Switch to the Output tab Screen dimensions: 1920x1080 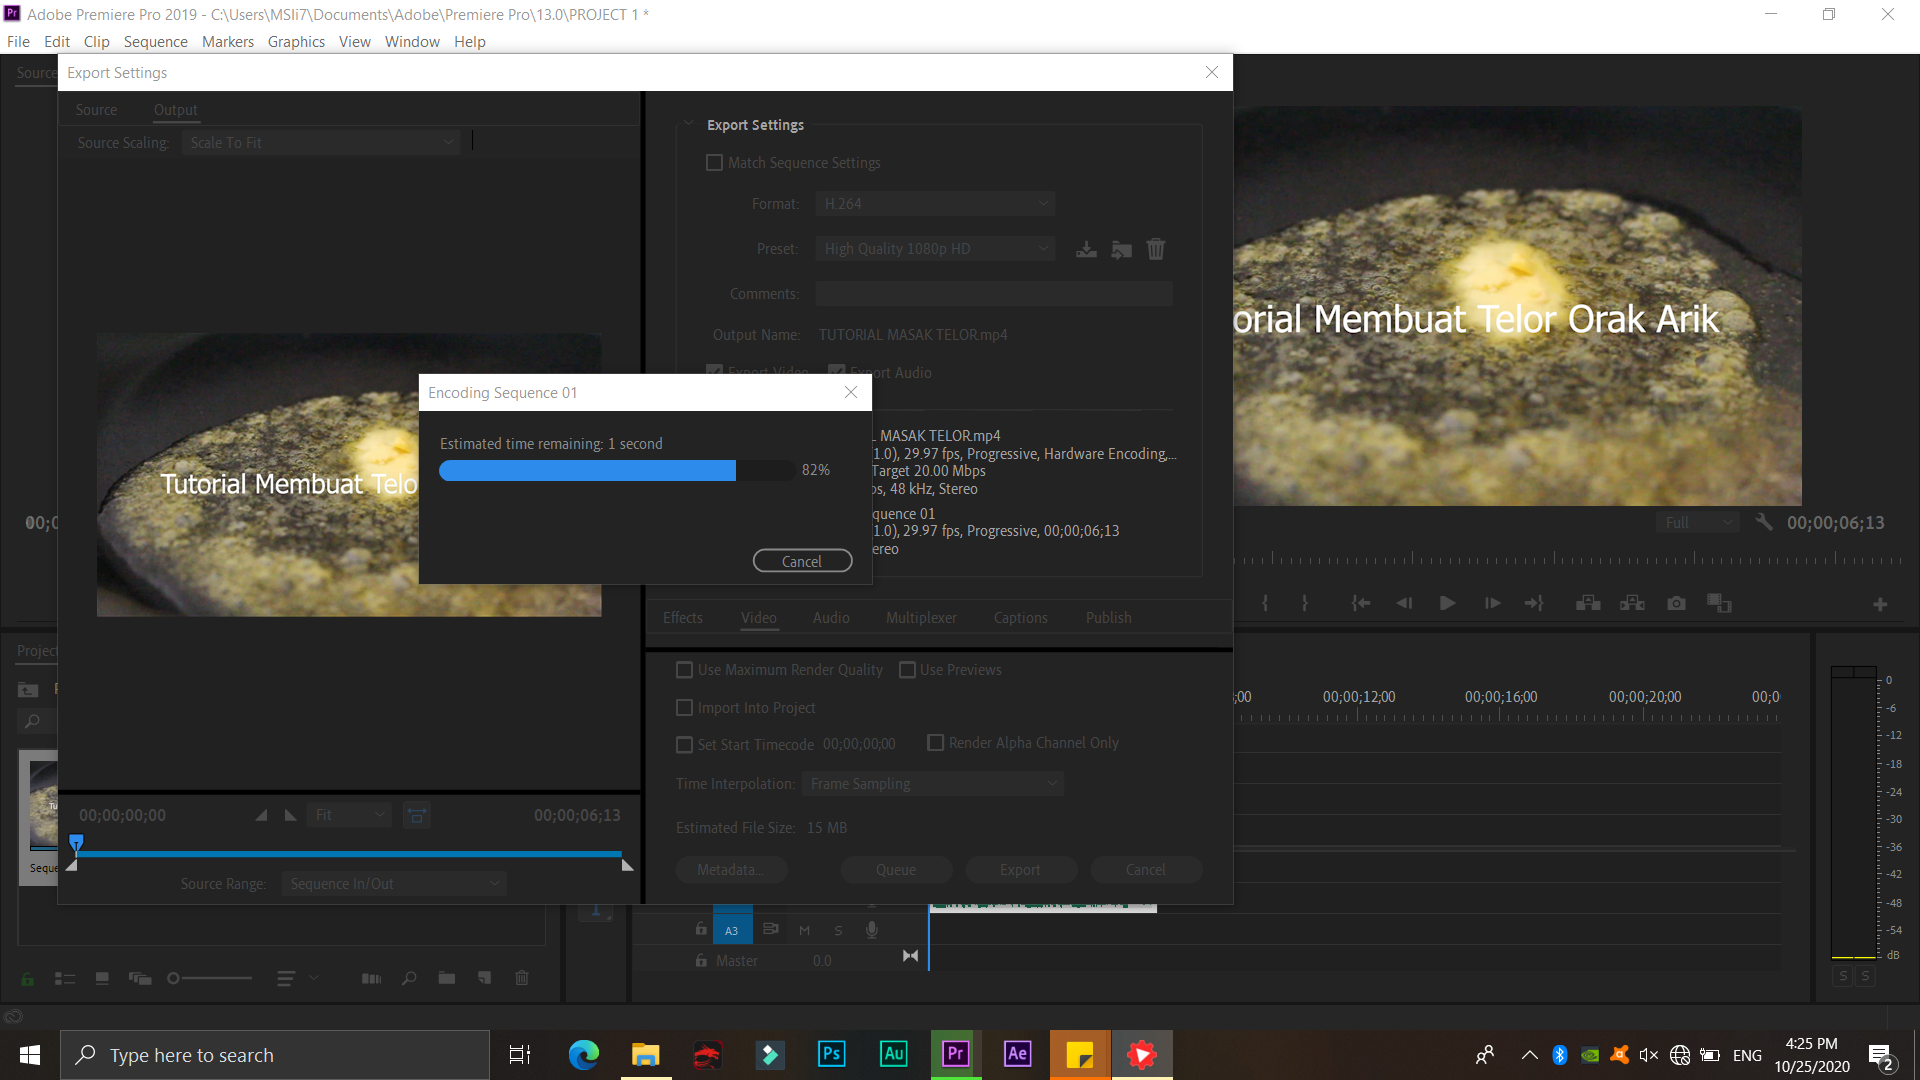click(x=175, y=110)
